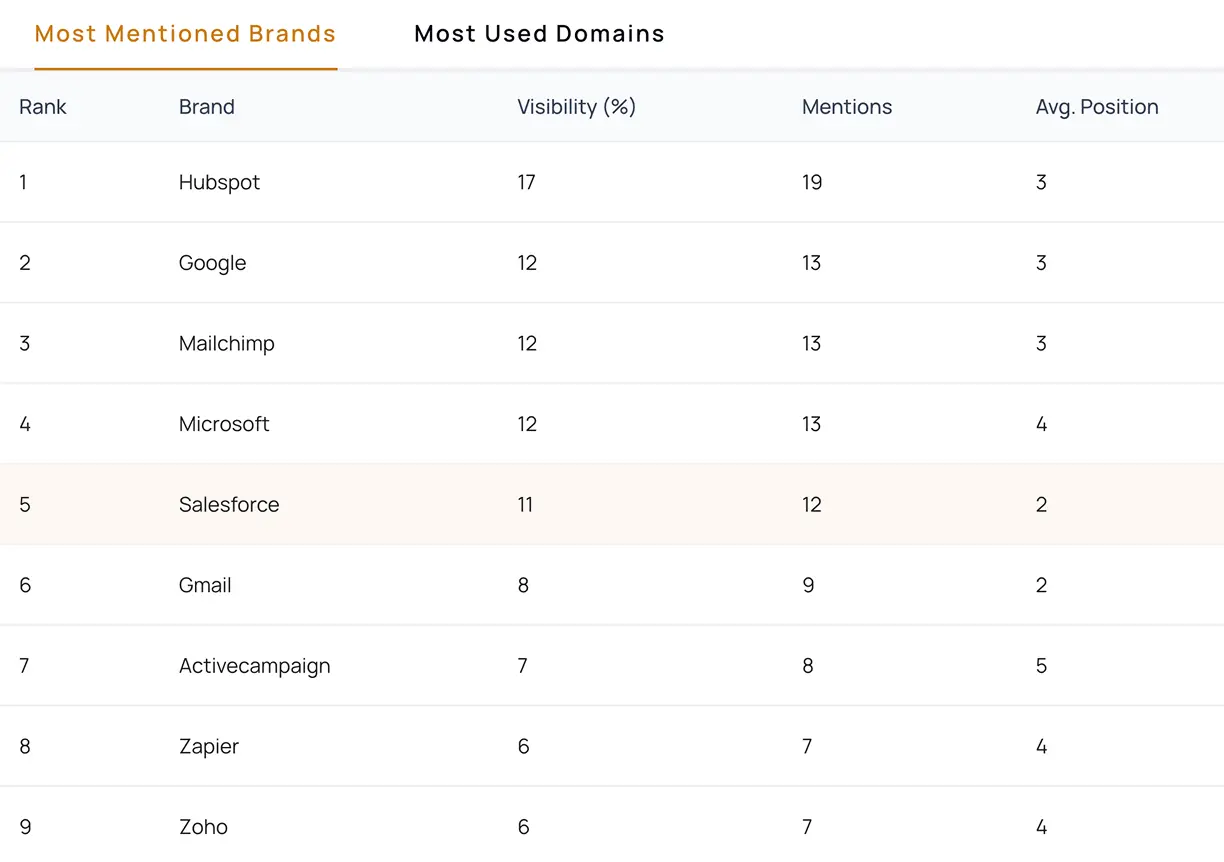Click Gmail's mentions value 9
Image resolution: width=1224 pixels, height=862 pixels.
coord(808,585)
